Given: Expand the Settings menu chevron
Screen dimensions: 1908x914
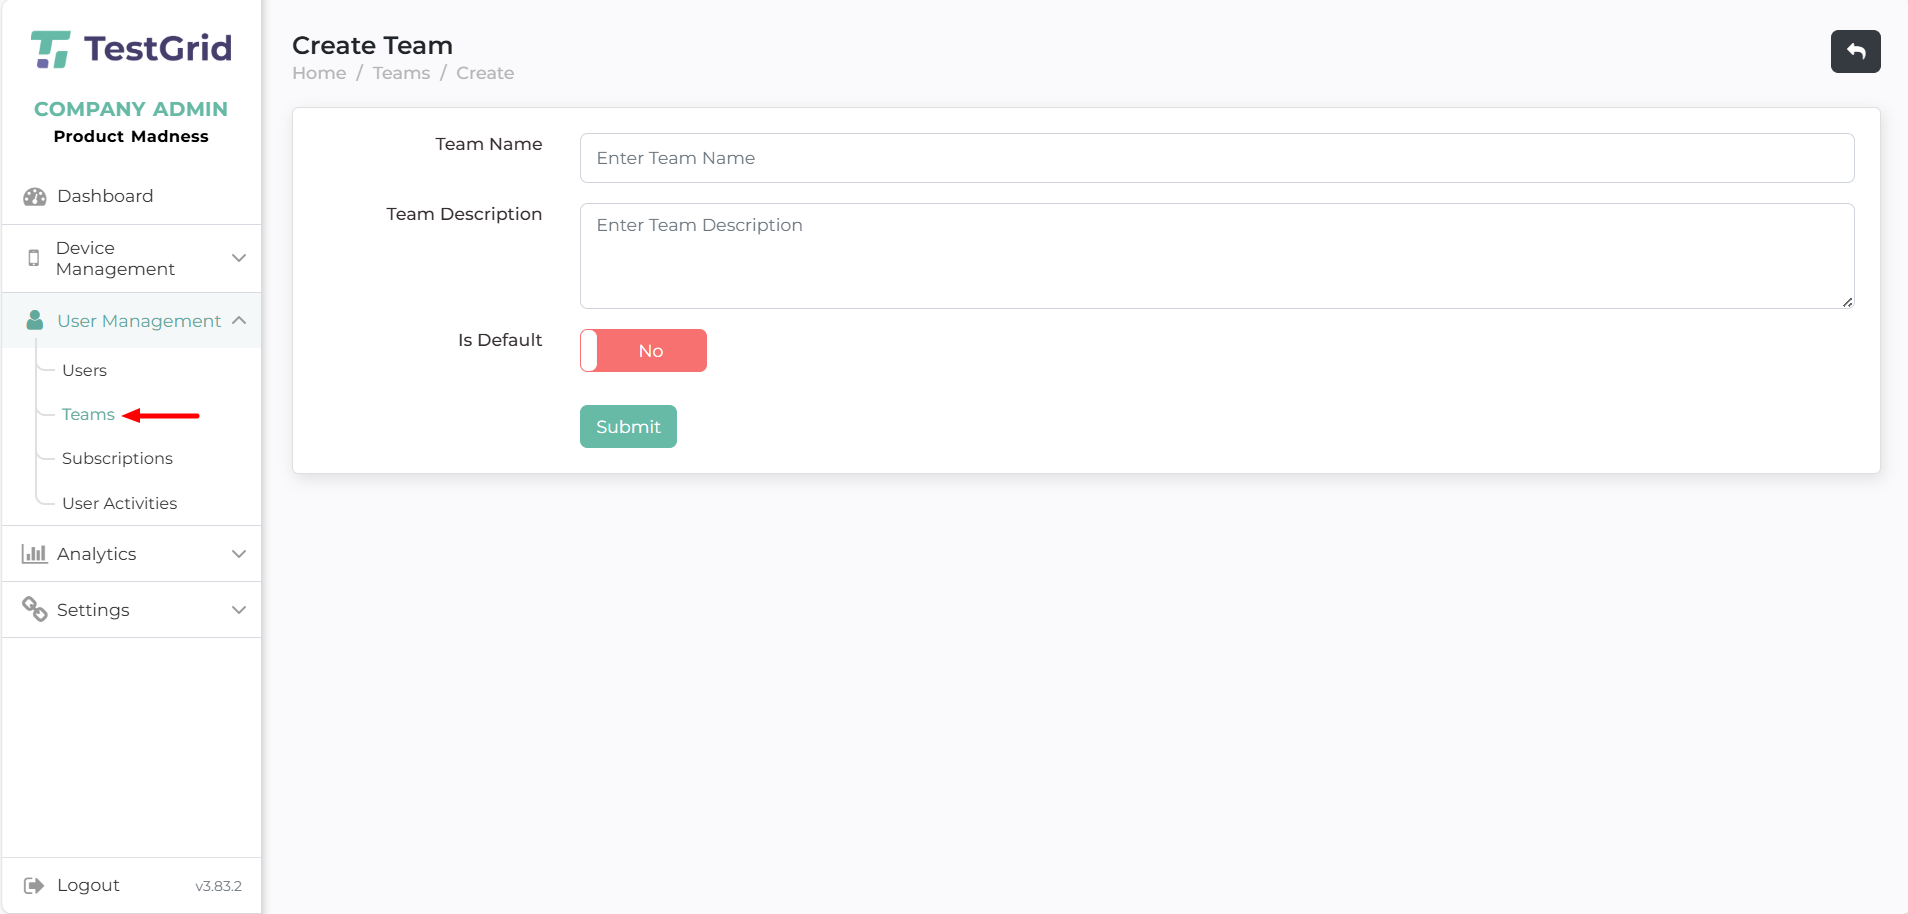Looking at the screenshot, I should (x=239, y=610).
